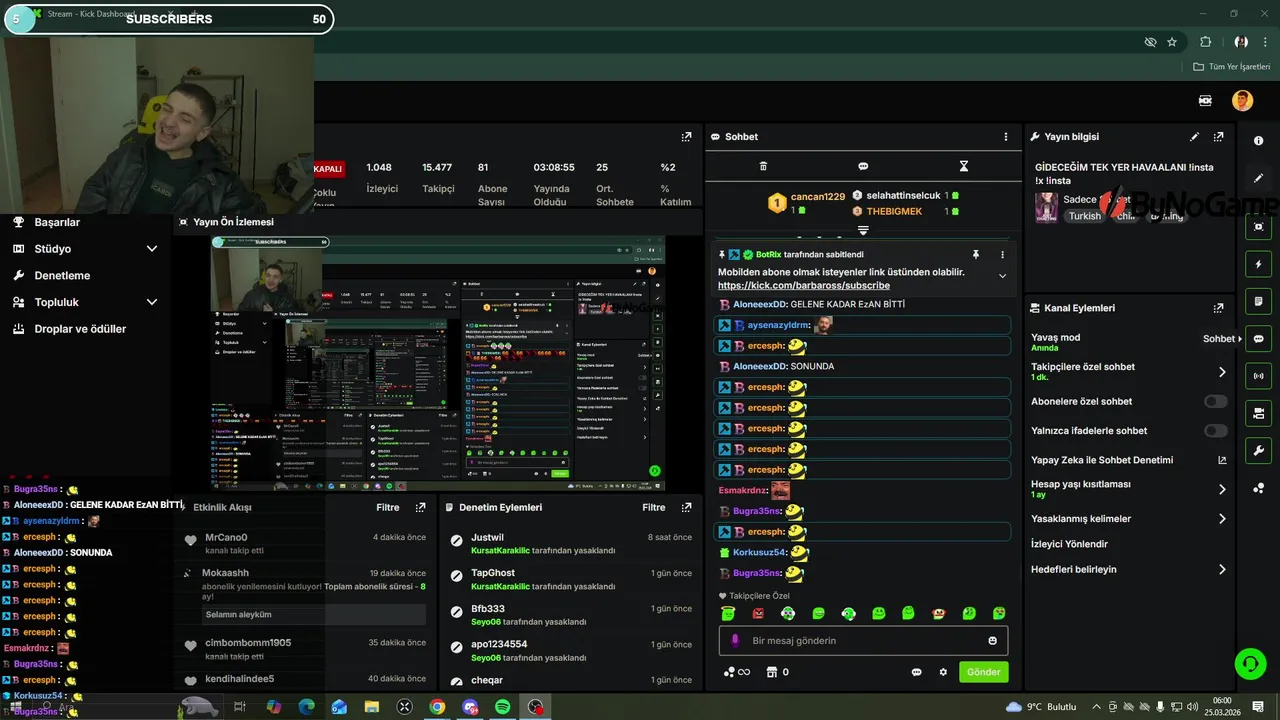Click MrCano0 follow event
The width and height of the screenshot is (1280, 720).
(x=305, y=544)
